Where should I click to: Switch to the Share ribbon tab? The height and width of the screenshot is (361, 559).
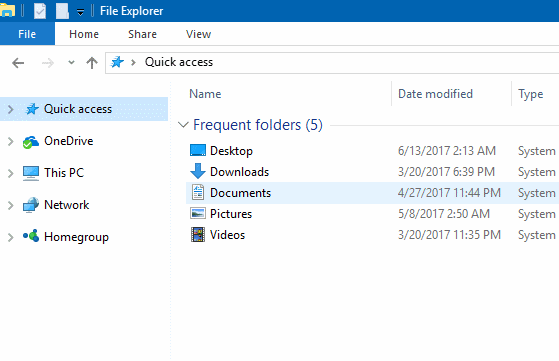click(142, 34)
